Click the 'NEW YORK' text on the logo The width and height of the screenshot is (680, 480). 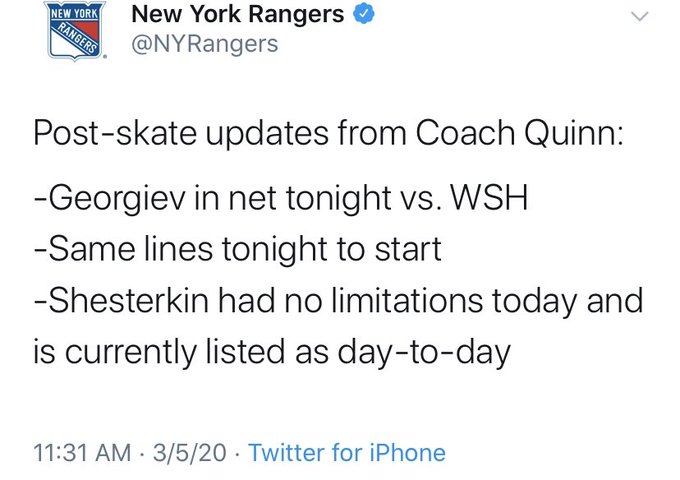click(x=73, y=14)
